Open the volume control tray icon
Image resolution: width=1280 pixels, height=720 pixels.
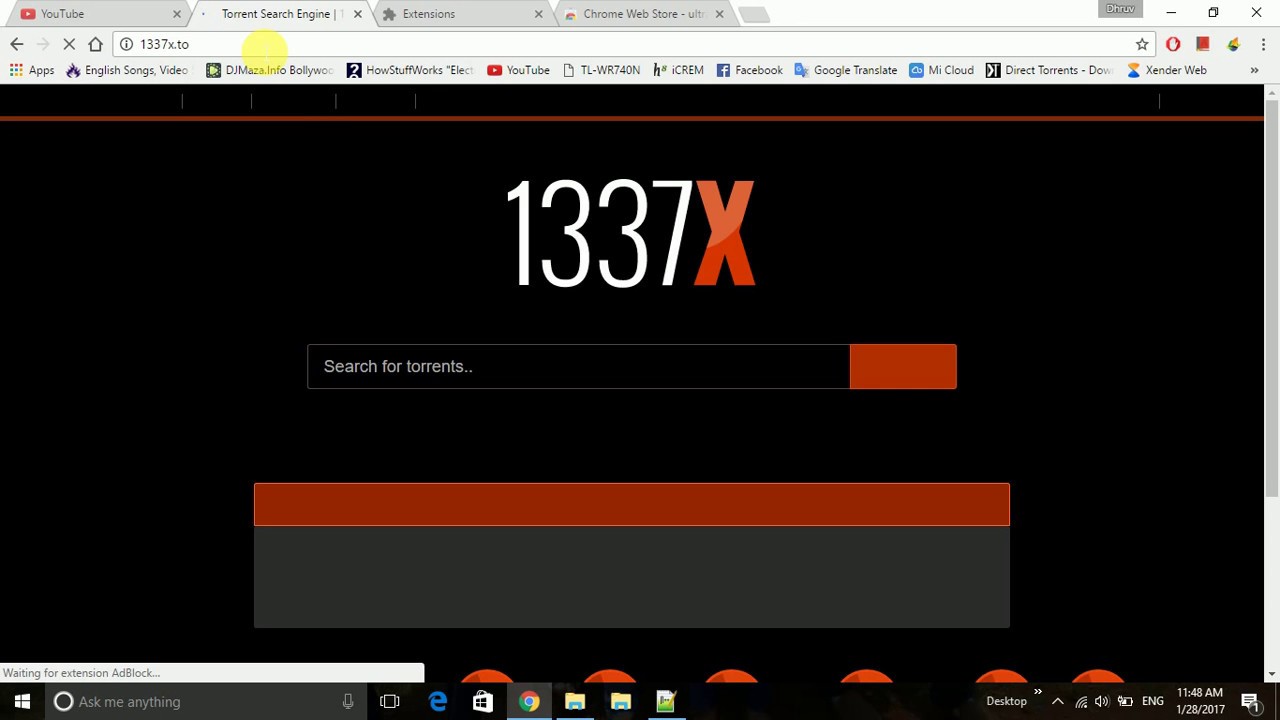point(1102,701)
